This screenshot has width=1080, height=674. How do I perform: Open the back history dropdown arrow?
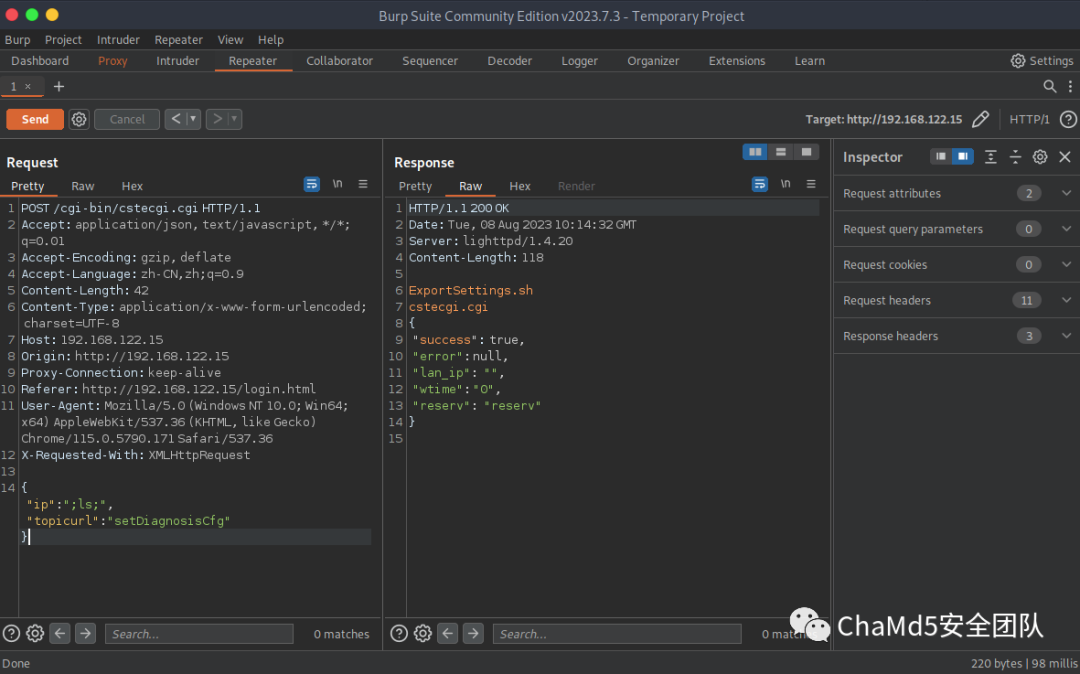pos(194,119)
